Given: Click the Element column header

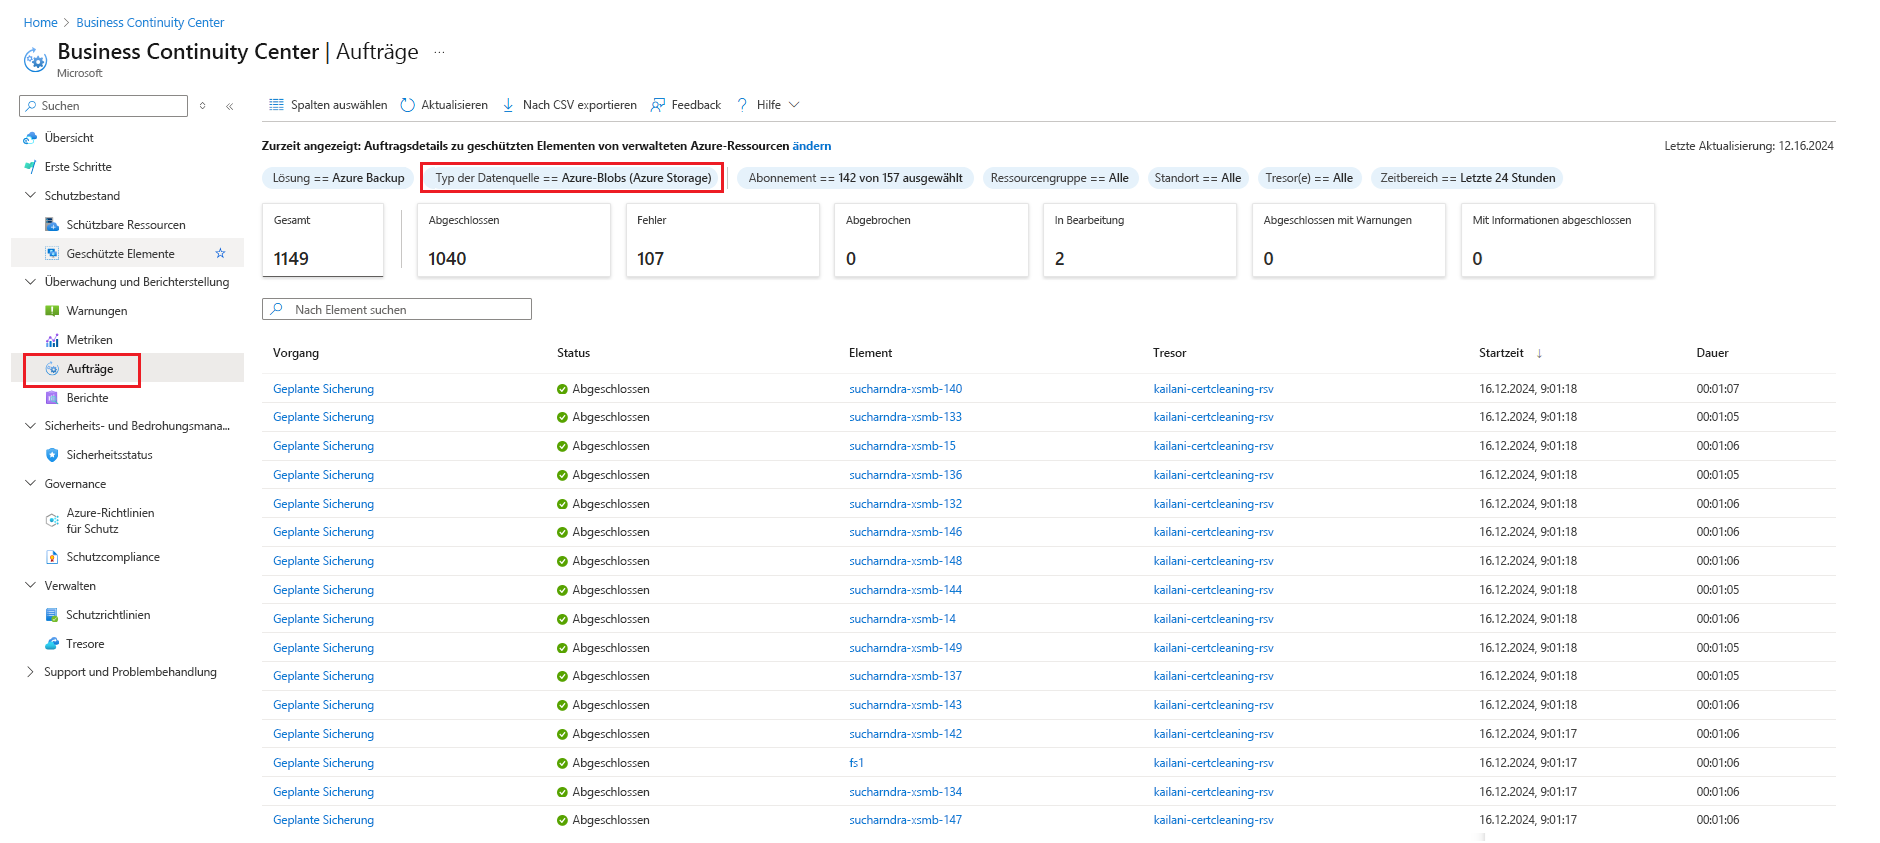Looking at the screenshot, I should click(870, 353).
